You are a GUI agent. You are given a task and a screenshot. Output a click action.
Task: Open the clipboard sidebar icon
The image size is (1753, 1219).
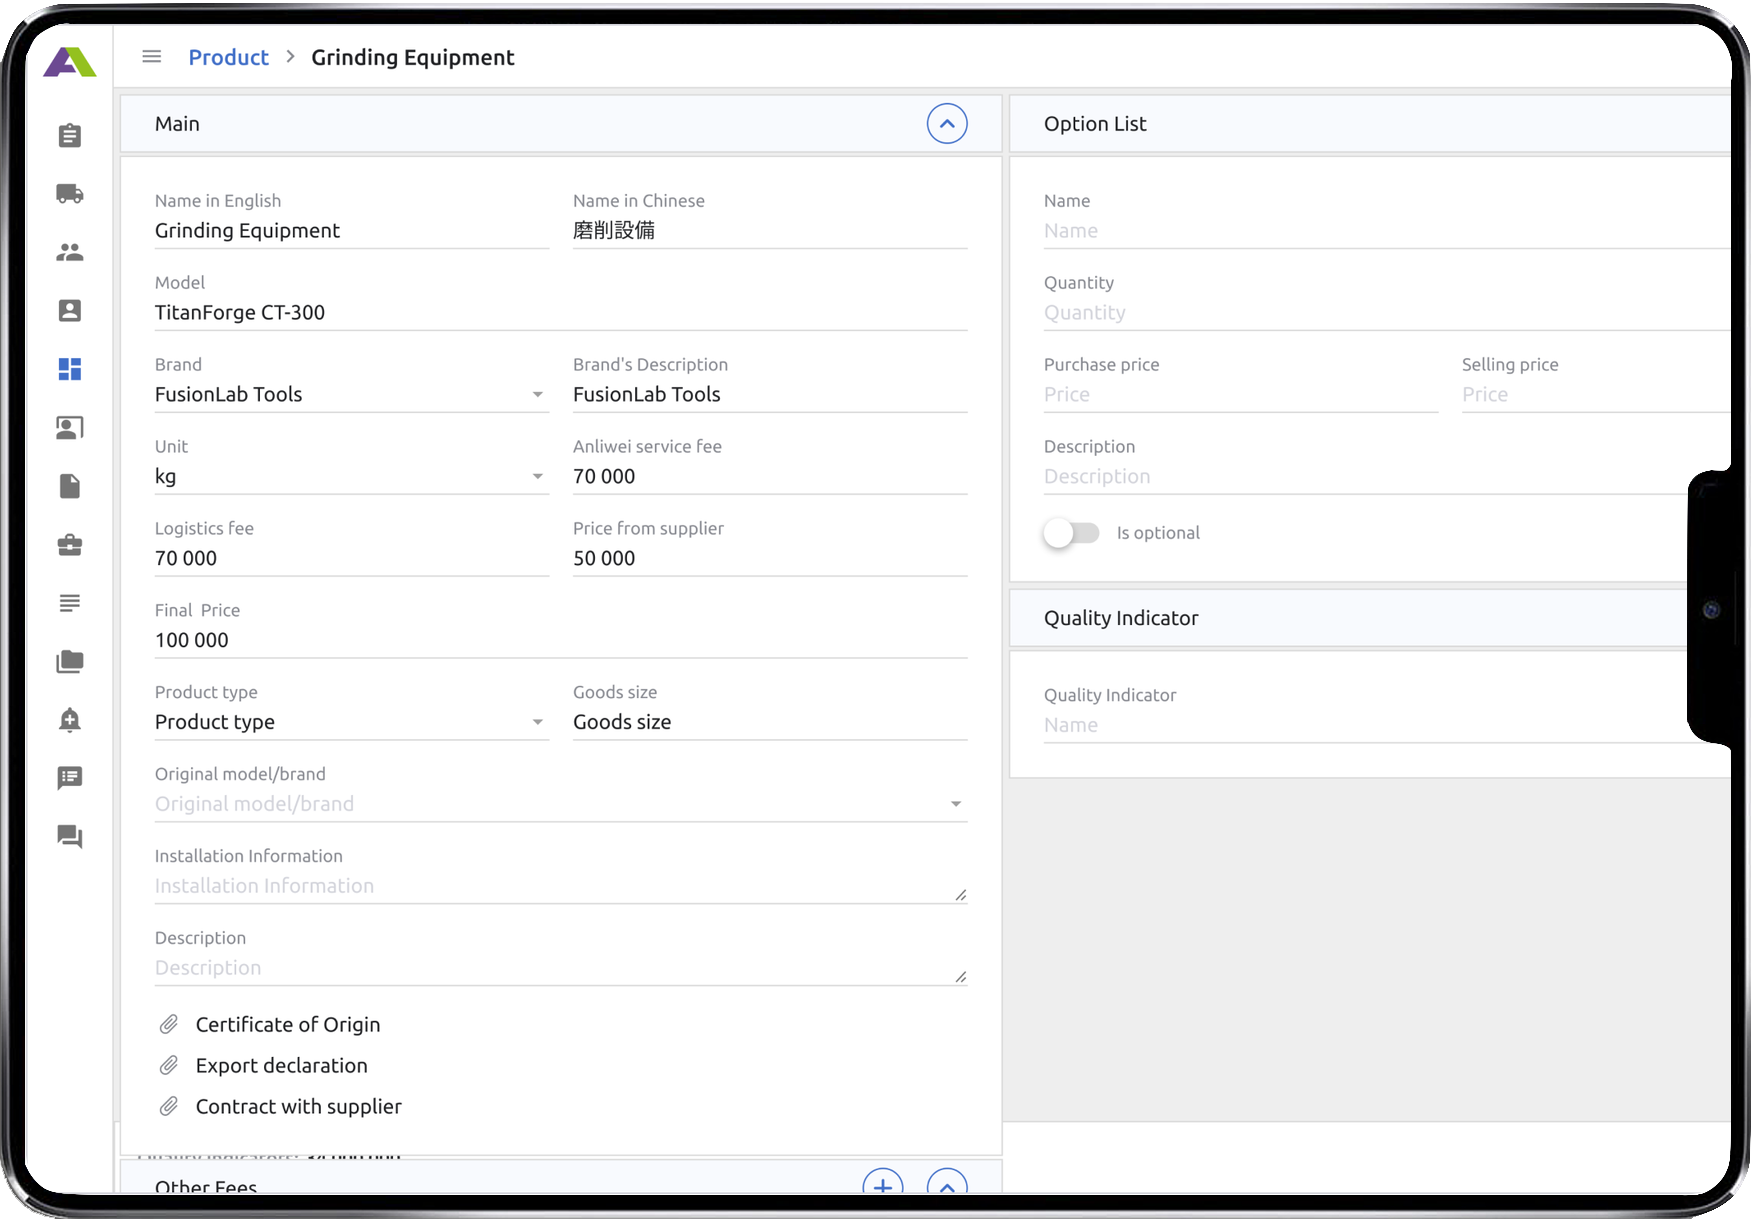[x=70, y=135]
